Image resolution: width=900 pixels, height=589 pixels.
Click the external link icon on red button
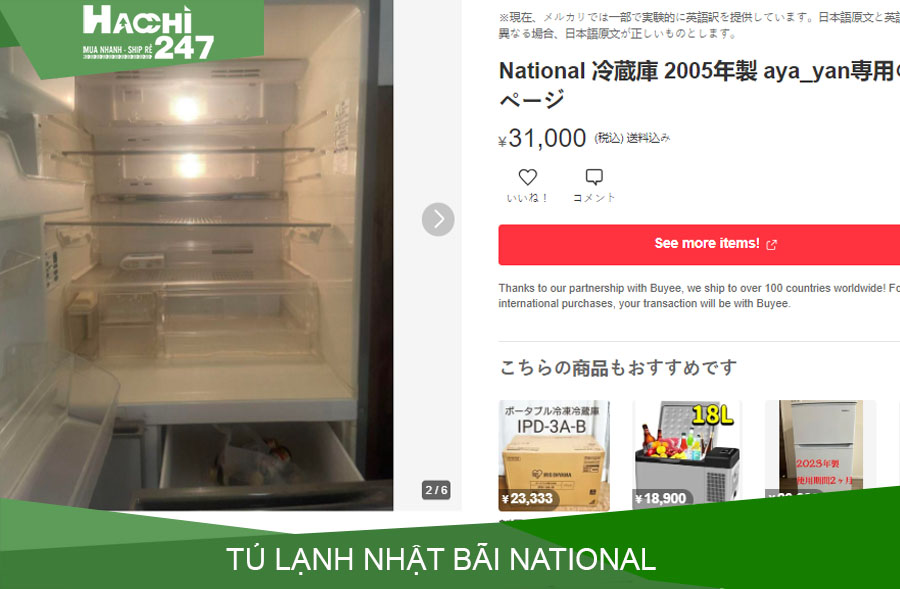(771, 245)
